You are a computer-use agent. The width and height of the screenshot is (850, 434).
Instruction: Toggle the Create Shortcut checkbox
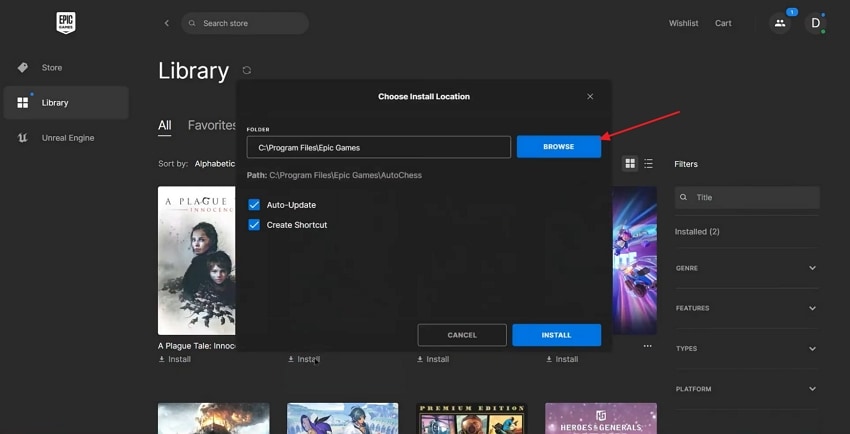click(254, 225)
